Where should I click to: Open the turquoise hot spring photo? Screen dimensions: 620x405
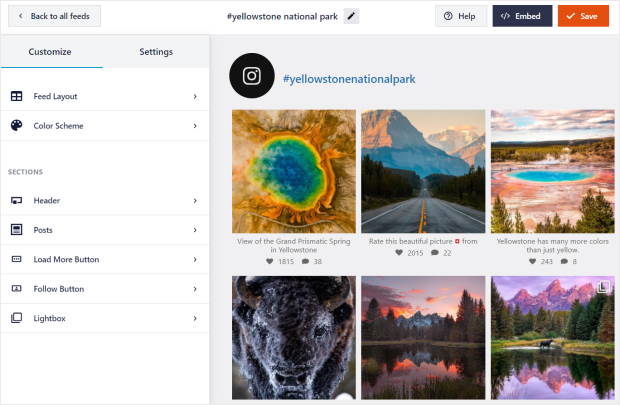coord(552,171)
